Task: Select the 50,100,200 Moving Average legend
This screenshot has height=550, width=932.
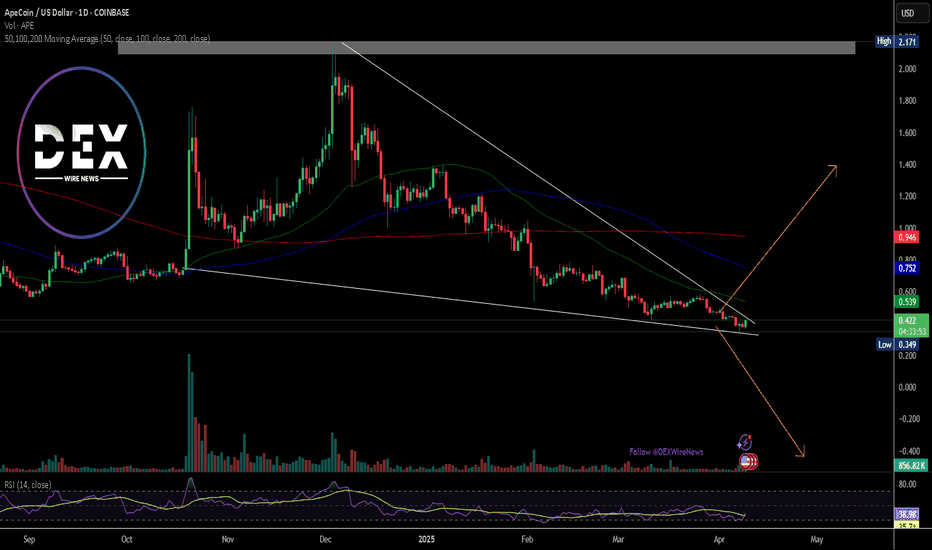Action: [x=107, y=39]
